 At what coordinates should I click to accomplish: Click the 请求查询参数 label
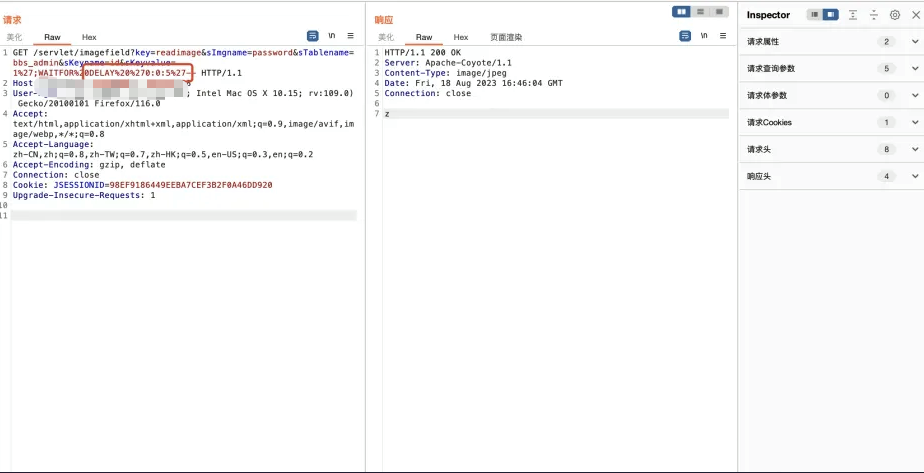point(771,68)
